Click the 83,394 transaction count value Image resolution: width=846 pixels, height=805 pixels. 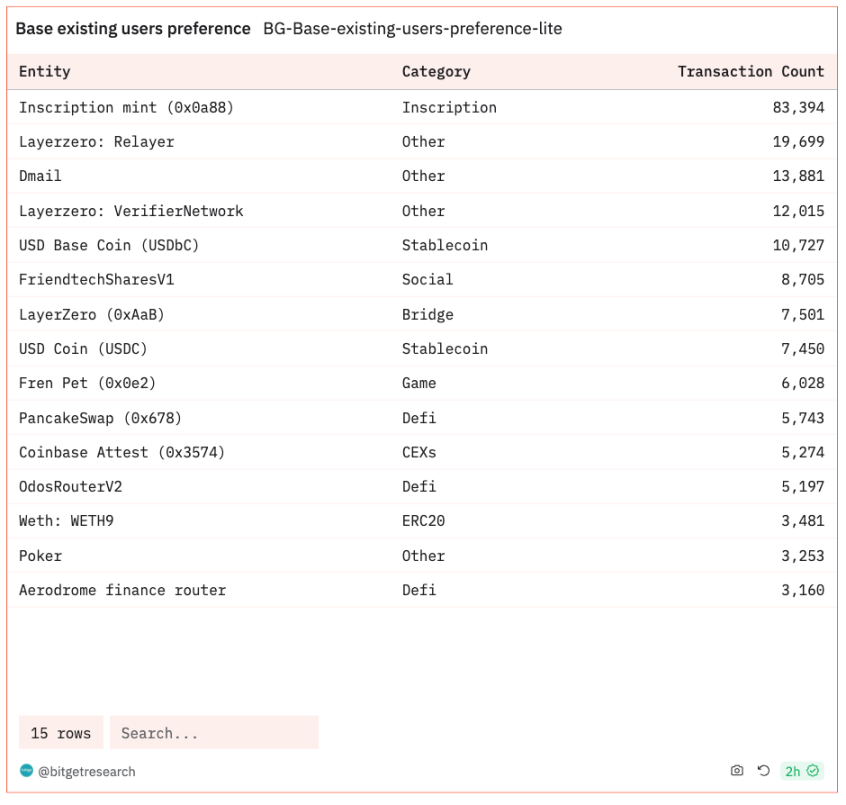tap(798, 107)
